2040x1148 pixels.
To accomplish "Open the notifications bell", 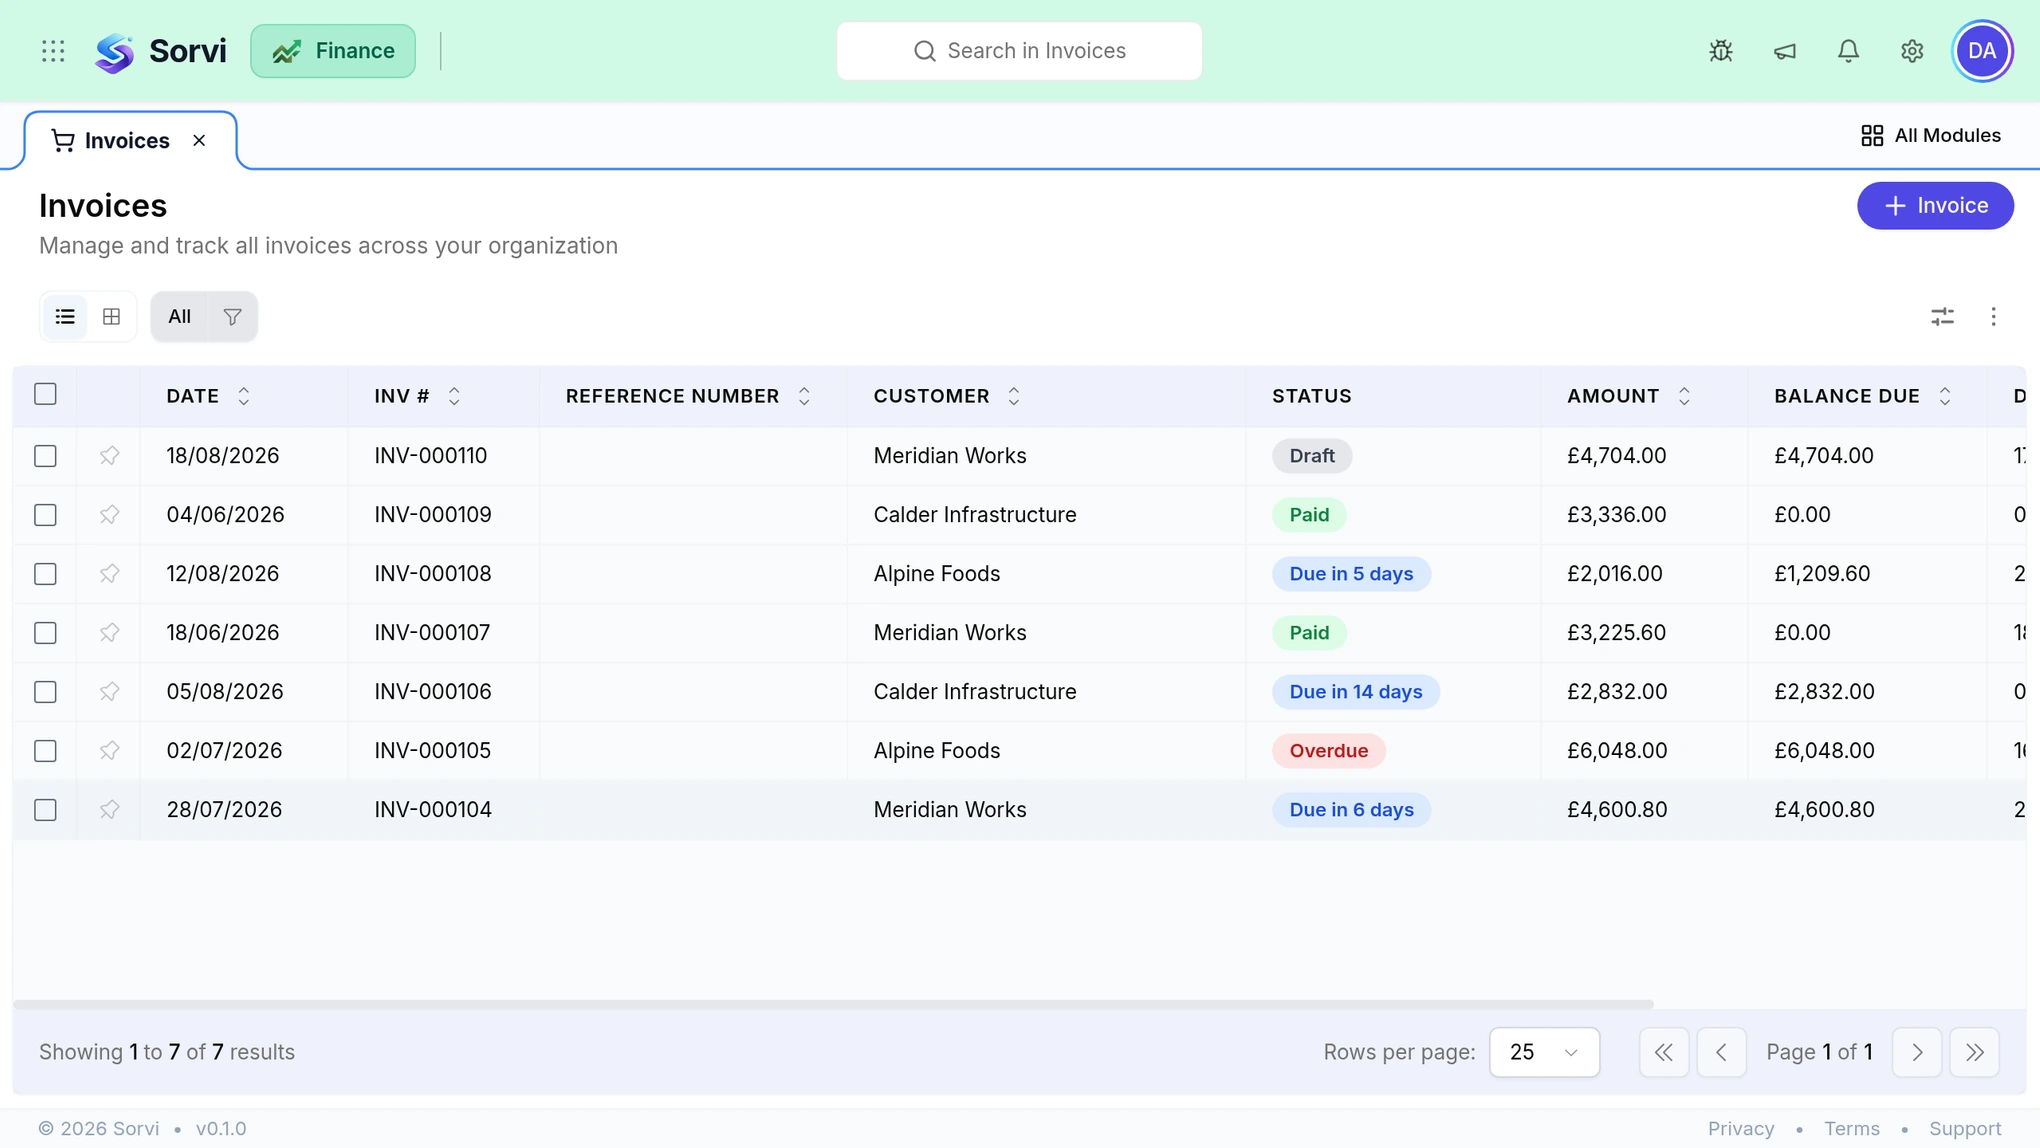I will (x=1848, y=51).
